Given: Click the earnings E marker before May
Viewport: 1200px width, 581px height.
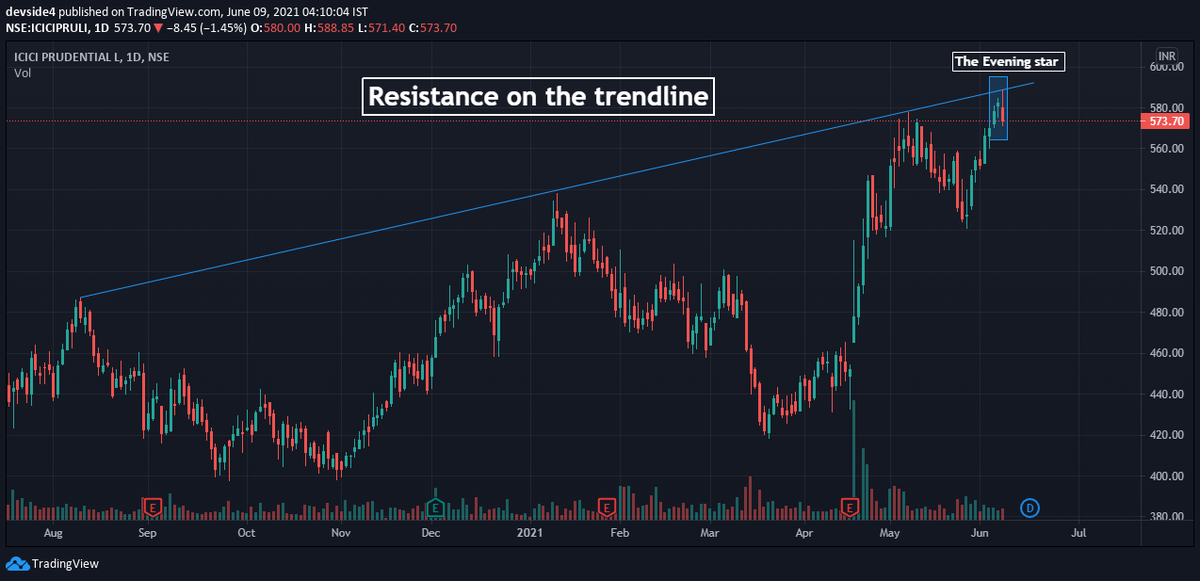Looking at the screenshot, I should click(851, 507).
